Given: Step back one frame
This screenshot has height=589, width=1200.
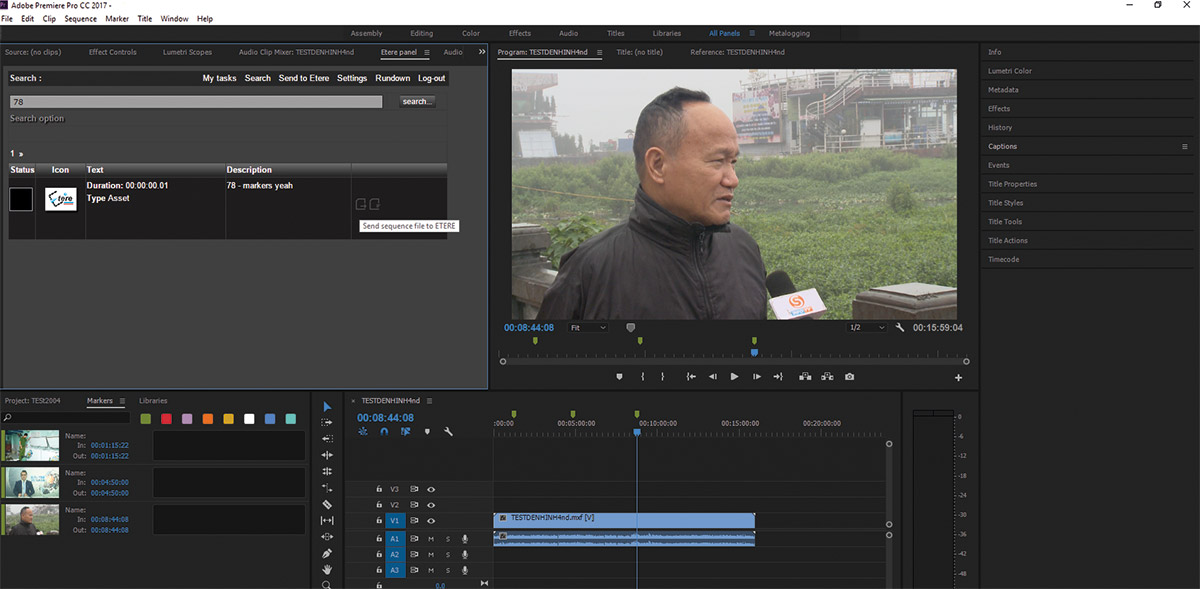Looking at the screenshot, I should (x=713, y=377).
